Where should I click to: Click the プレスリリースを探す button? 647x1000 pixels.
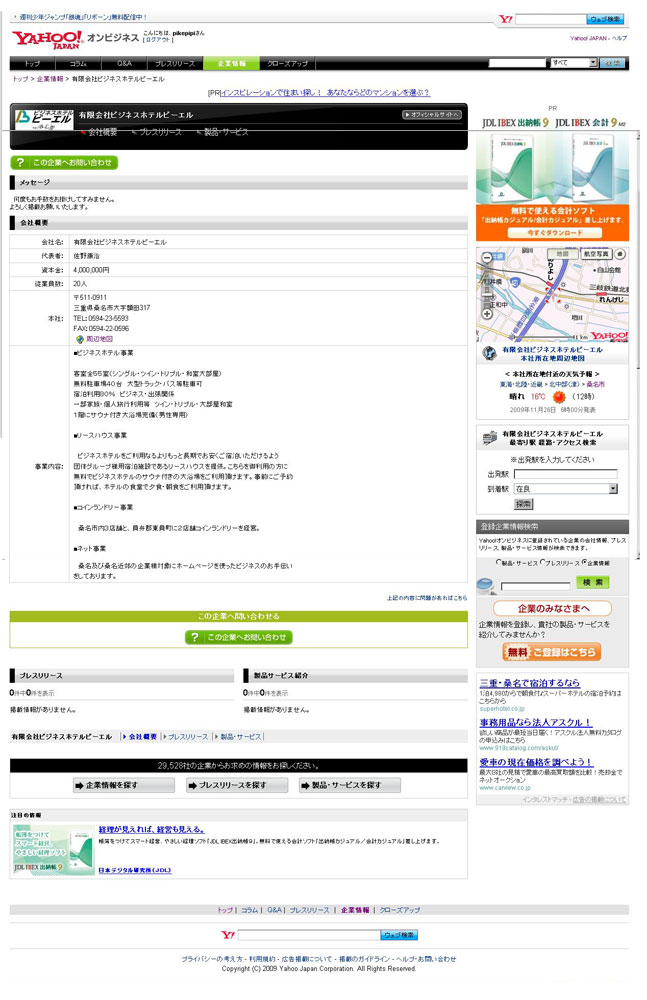tap(237, 785)
